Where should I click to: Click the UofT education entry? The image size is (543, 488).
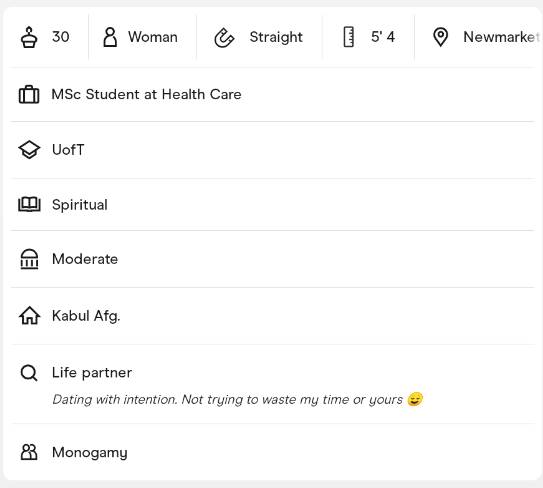pyautogui.click(x=68, y=150)
